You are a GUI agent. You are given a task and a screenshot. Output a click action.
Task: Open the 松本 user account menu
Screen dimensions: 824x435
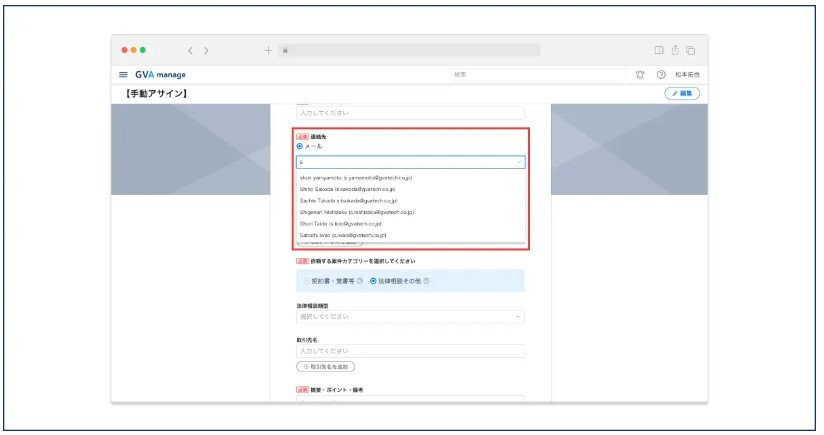pos(687,75)
